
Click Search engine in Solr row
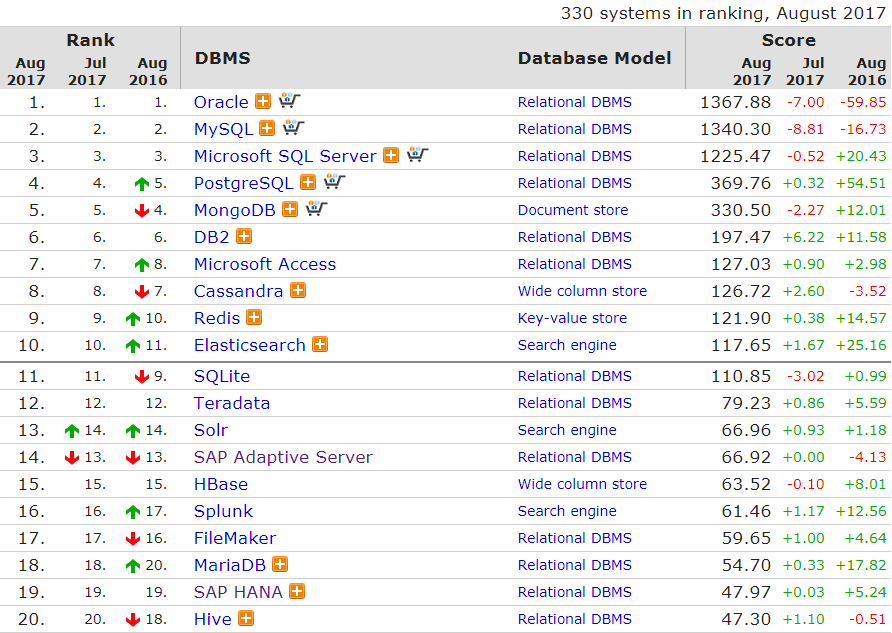point(567,431)
